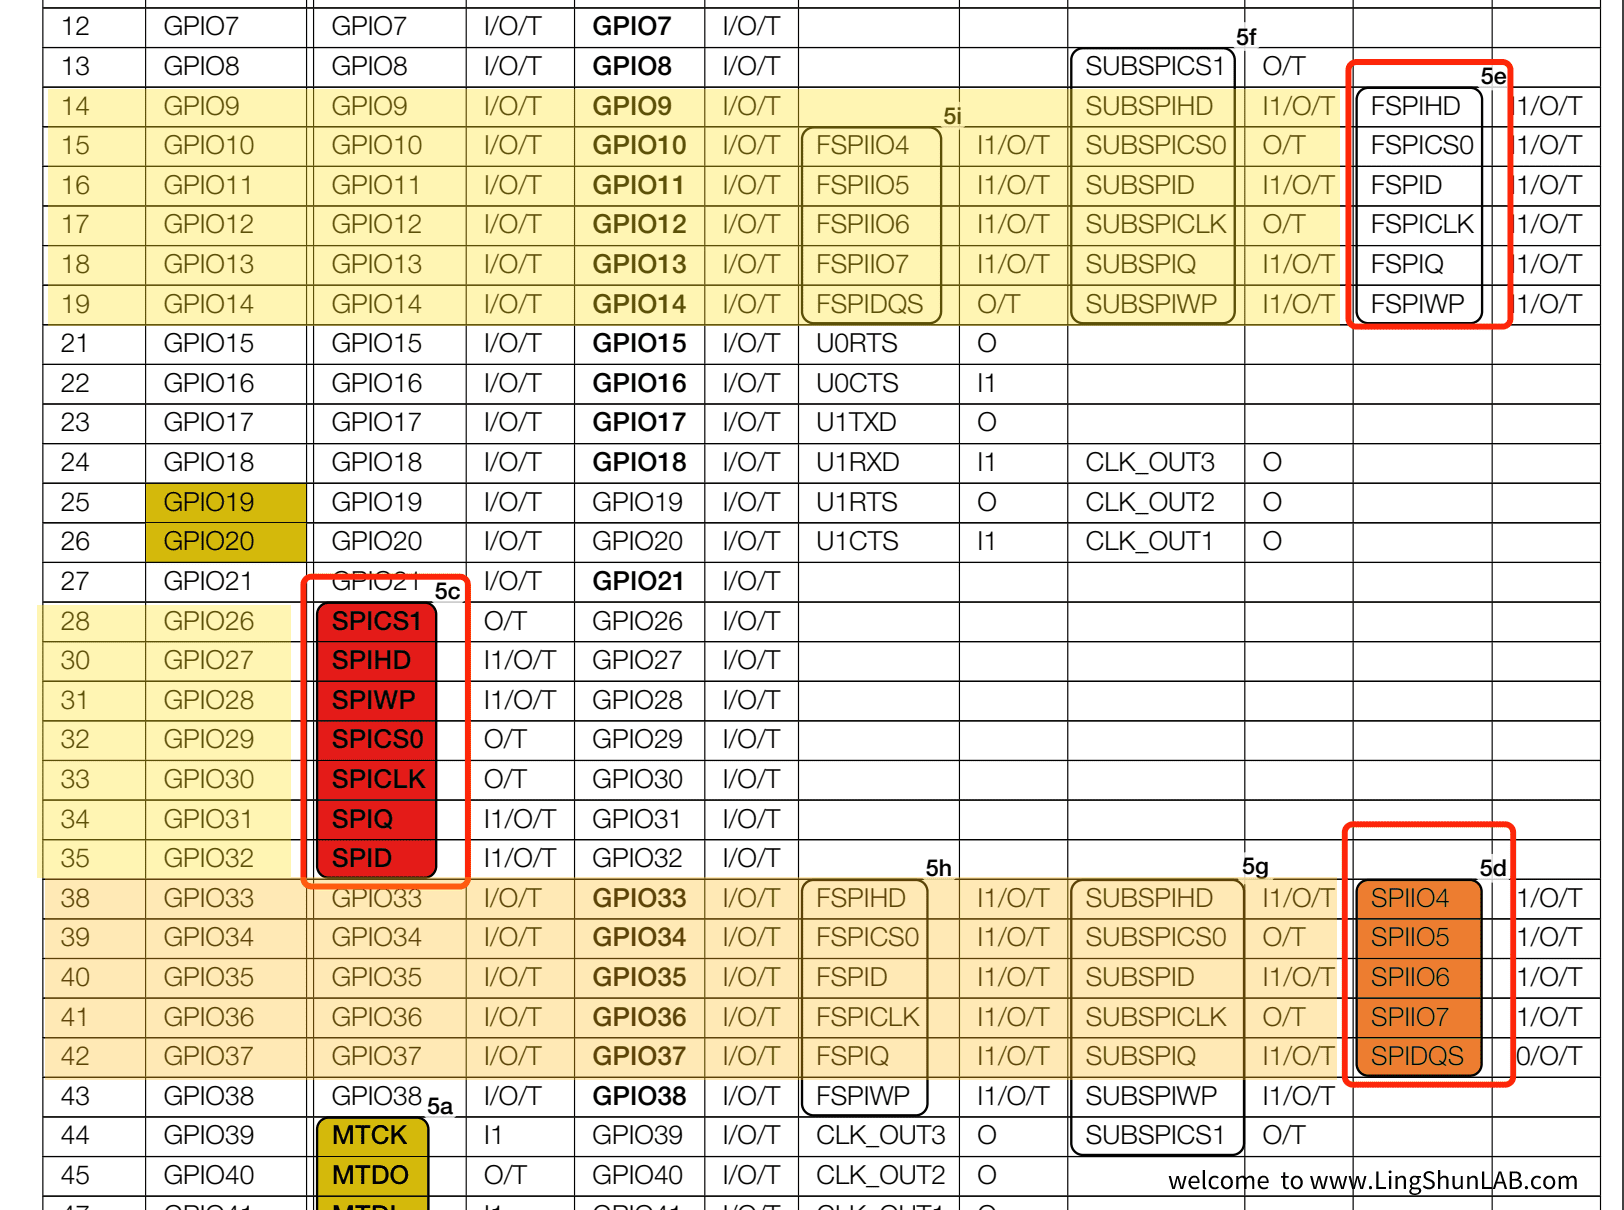1624x1210 pixels.
Task: Click SUBSPIWP in pin 19 row
Action: [x=1151, y=304]
